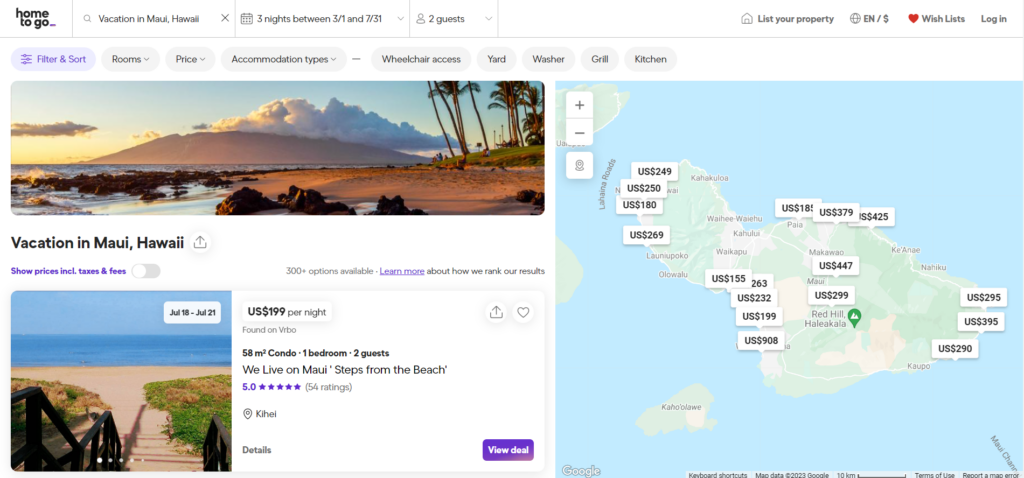Click the 'Jul 18 – Jul 21' date badge
1024x478 pixels.
(x=192, y=312)
